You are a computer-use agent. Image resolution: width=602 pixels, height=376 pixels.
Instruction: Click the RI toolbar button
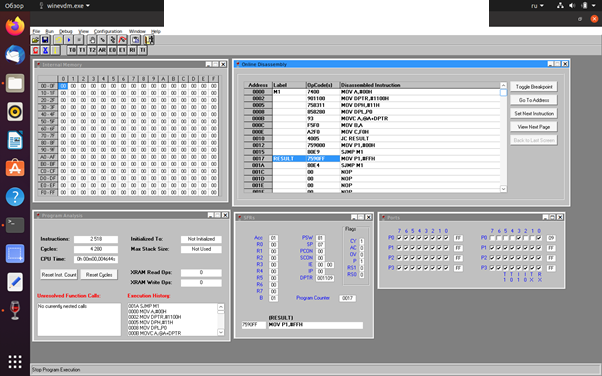(x=132, y=50)
